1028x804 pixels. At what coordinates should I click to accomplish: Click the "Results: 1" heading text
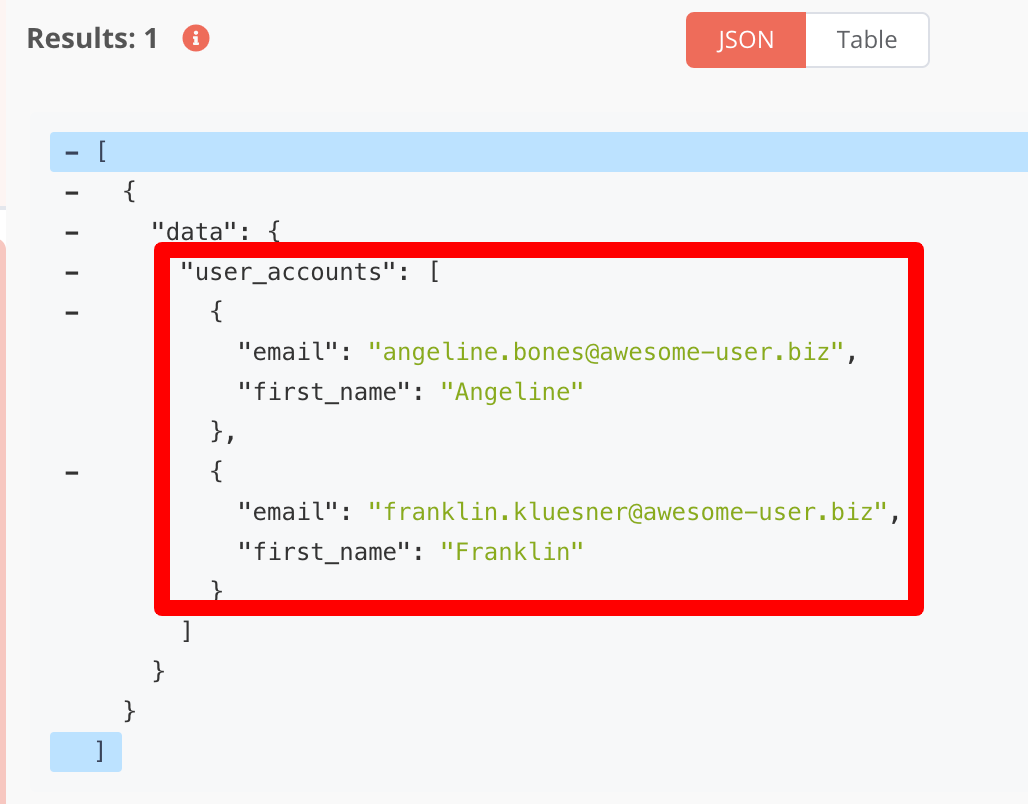[x=92, y=39]
